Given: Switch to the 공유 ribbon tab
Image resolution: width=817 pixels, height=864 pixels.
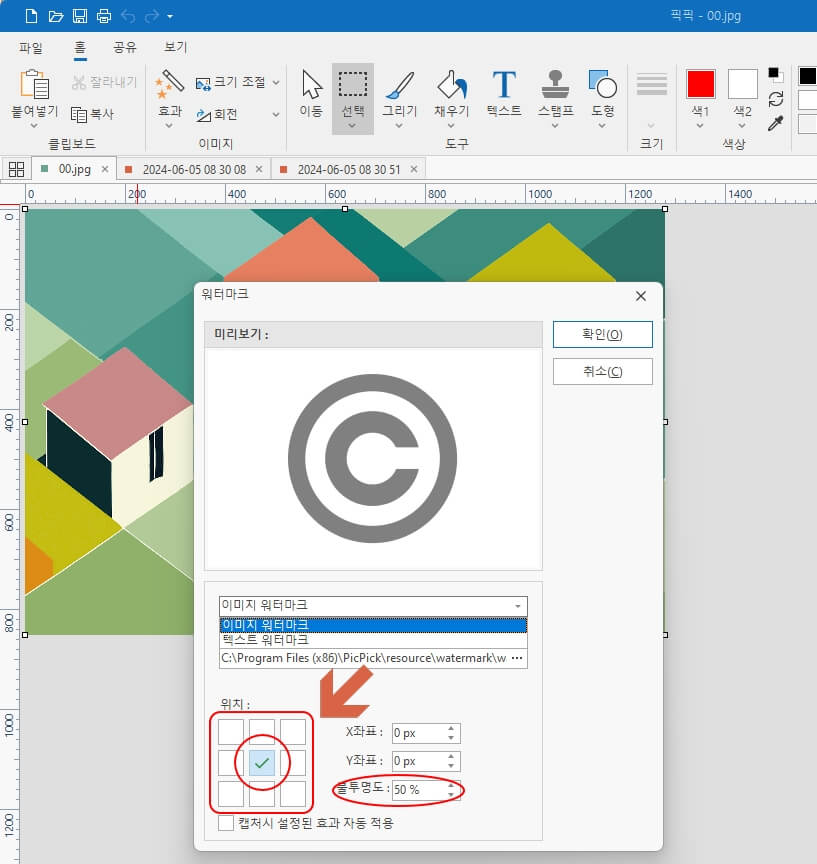Looking at the screenshot, I should [x=125, y=47].
